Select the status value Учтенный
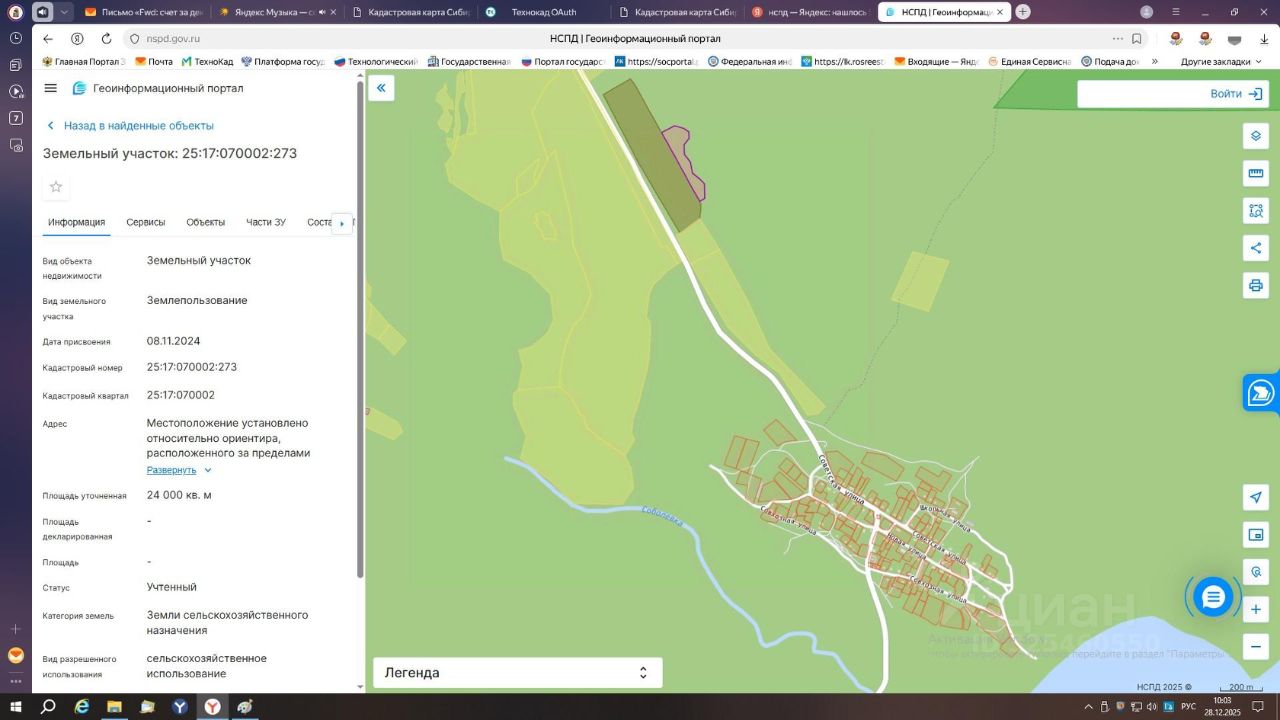Screen dimensions: 1280x720 click(x=172, y=587)
